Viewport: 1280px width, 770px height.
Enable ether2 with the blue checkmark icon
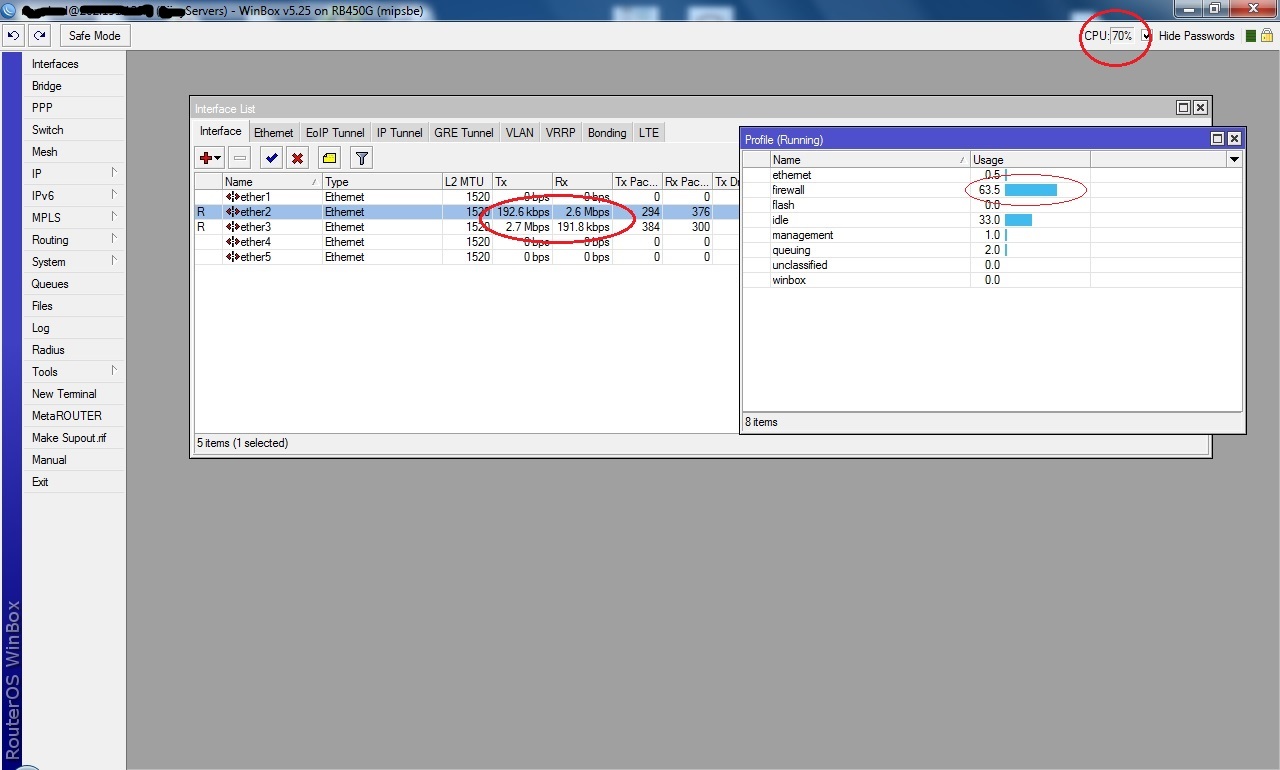(270, 157)
